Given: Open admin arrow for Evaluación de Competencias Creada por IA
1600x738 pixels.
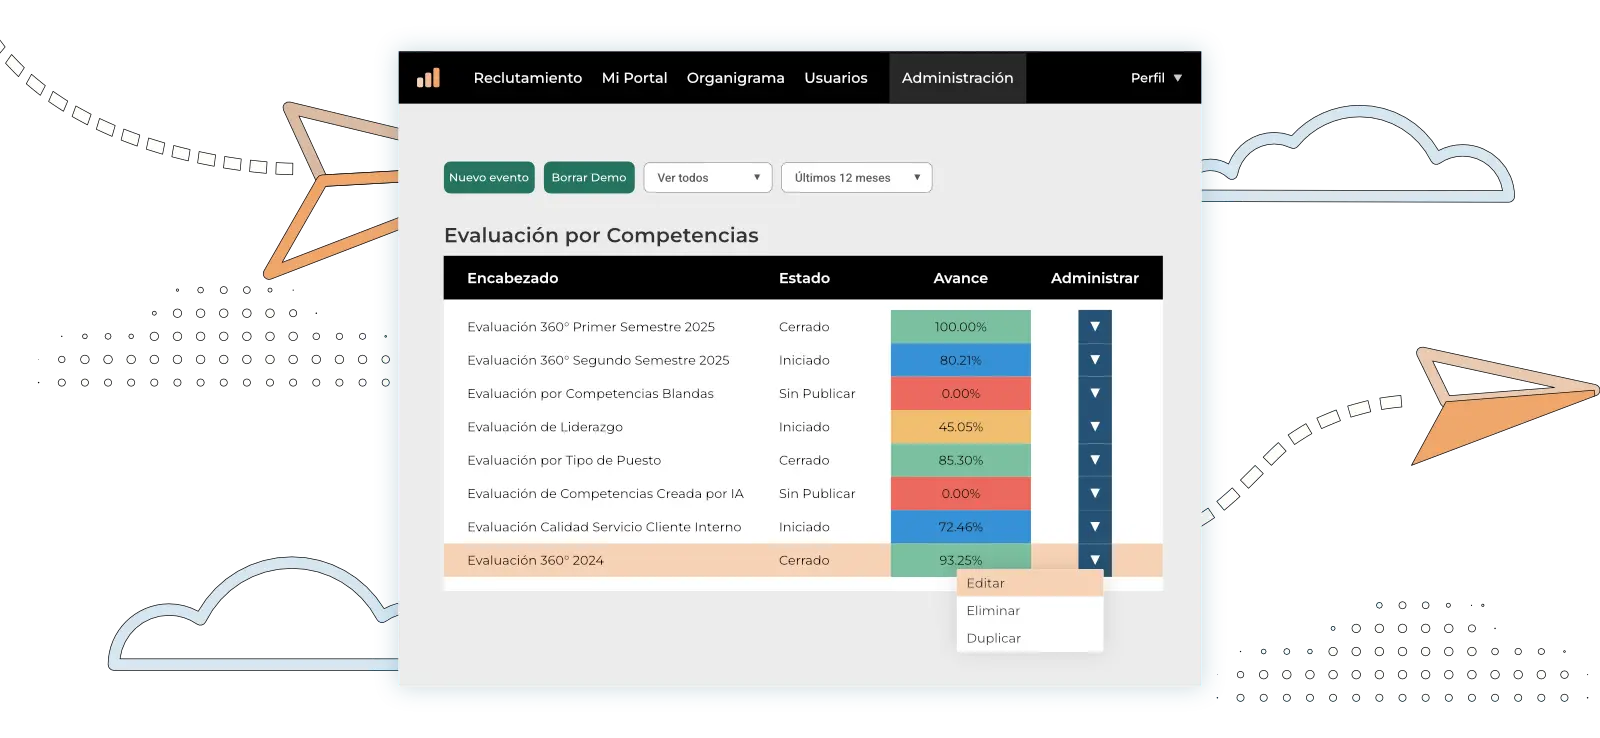Looking at the screenshot, I should pos(1095,493).
